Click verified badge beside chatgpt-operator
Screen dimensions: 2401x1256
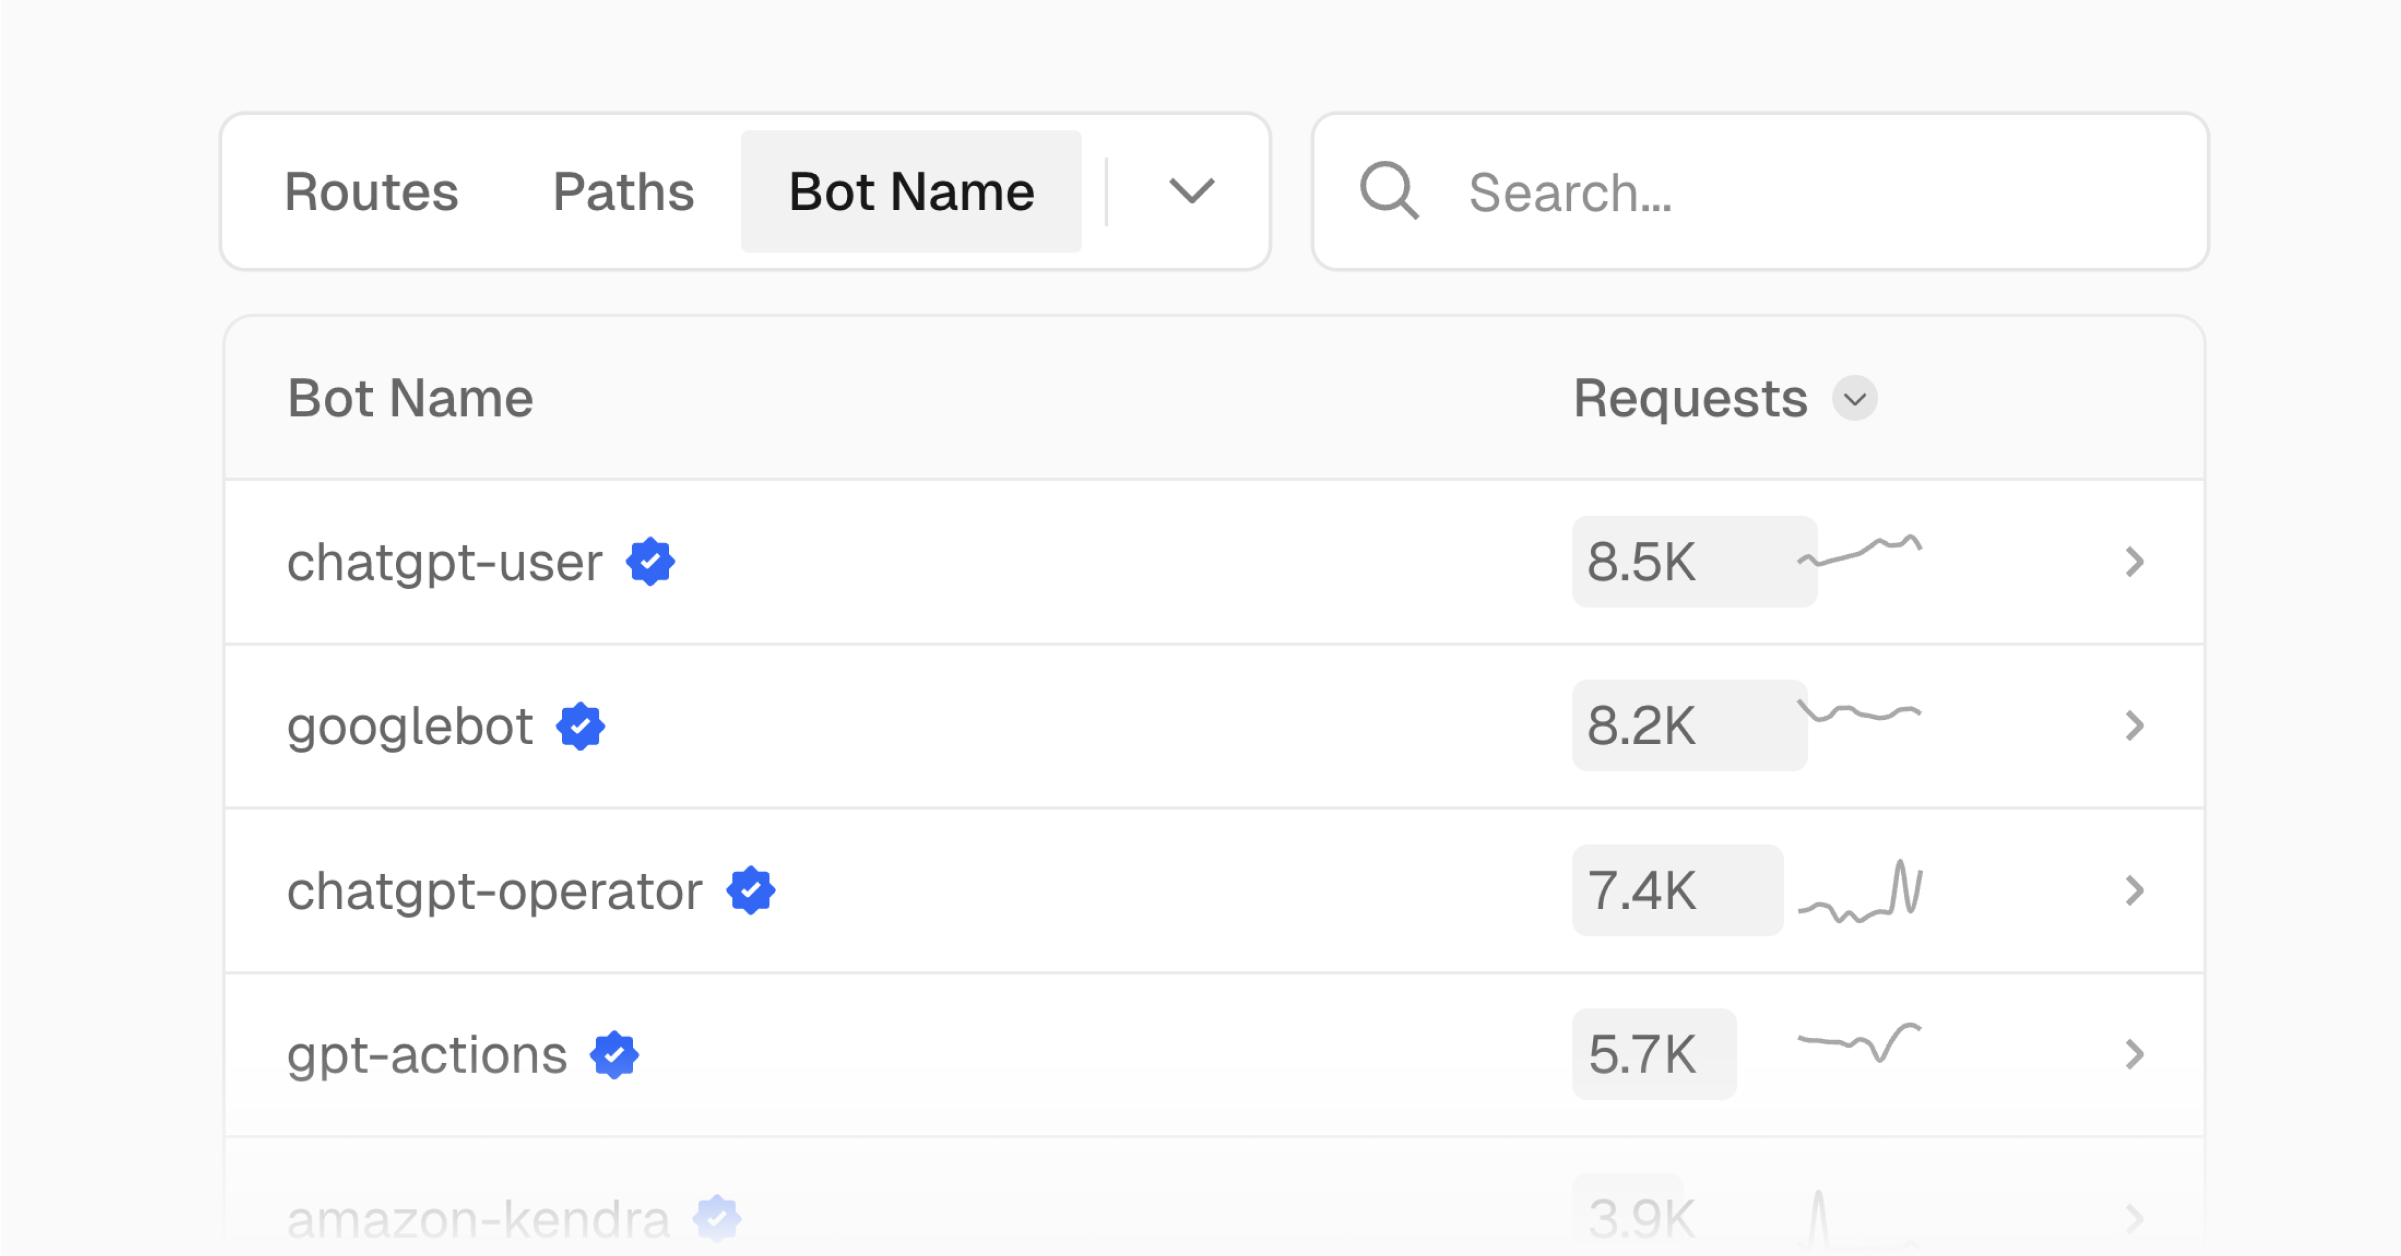[x=751, y=890]
